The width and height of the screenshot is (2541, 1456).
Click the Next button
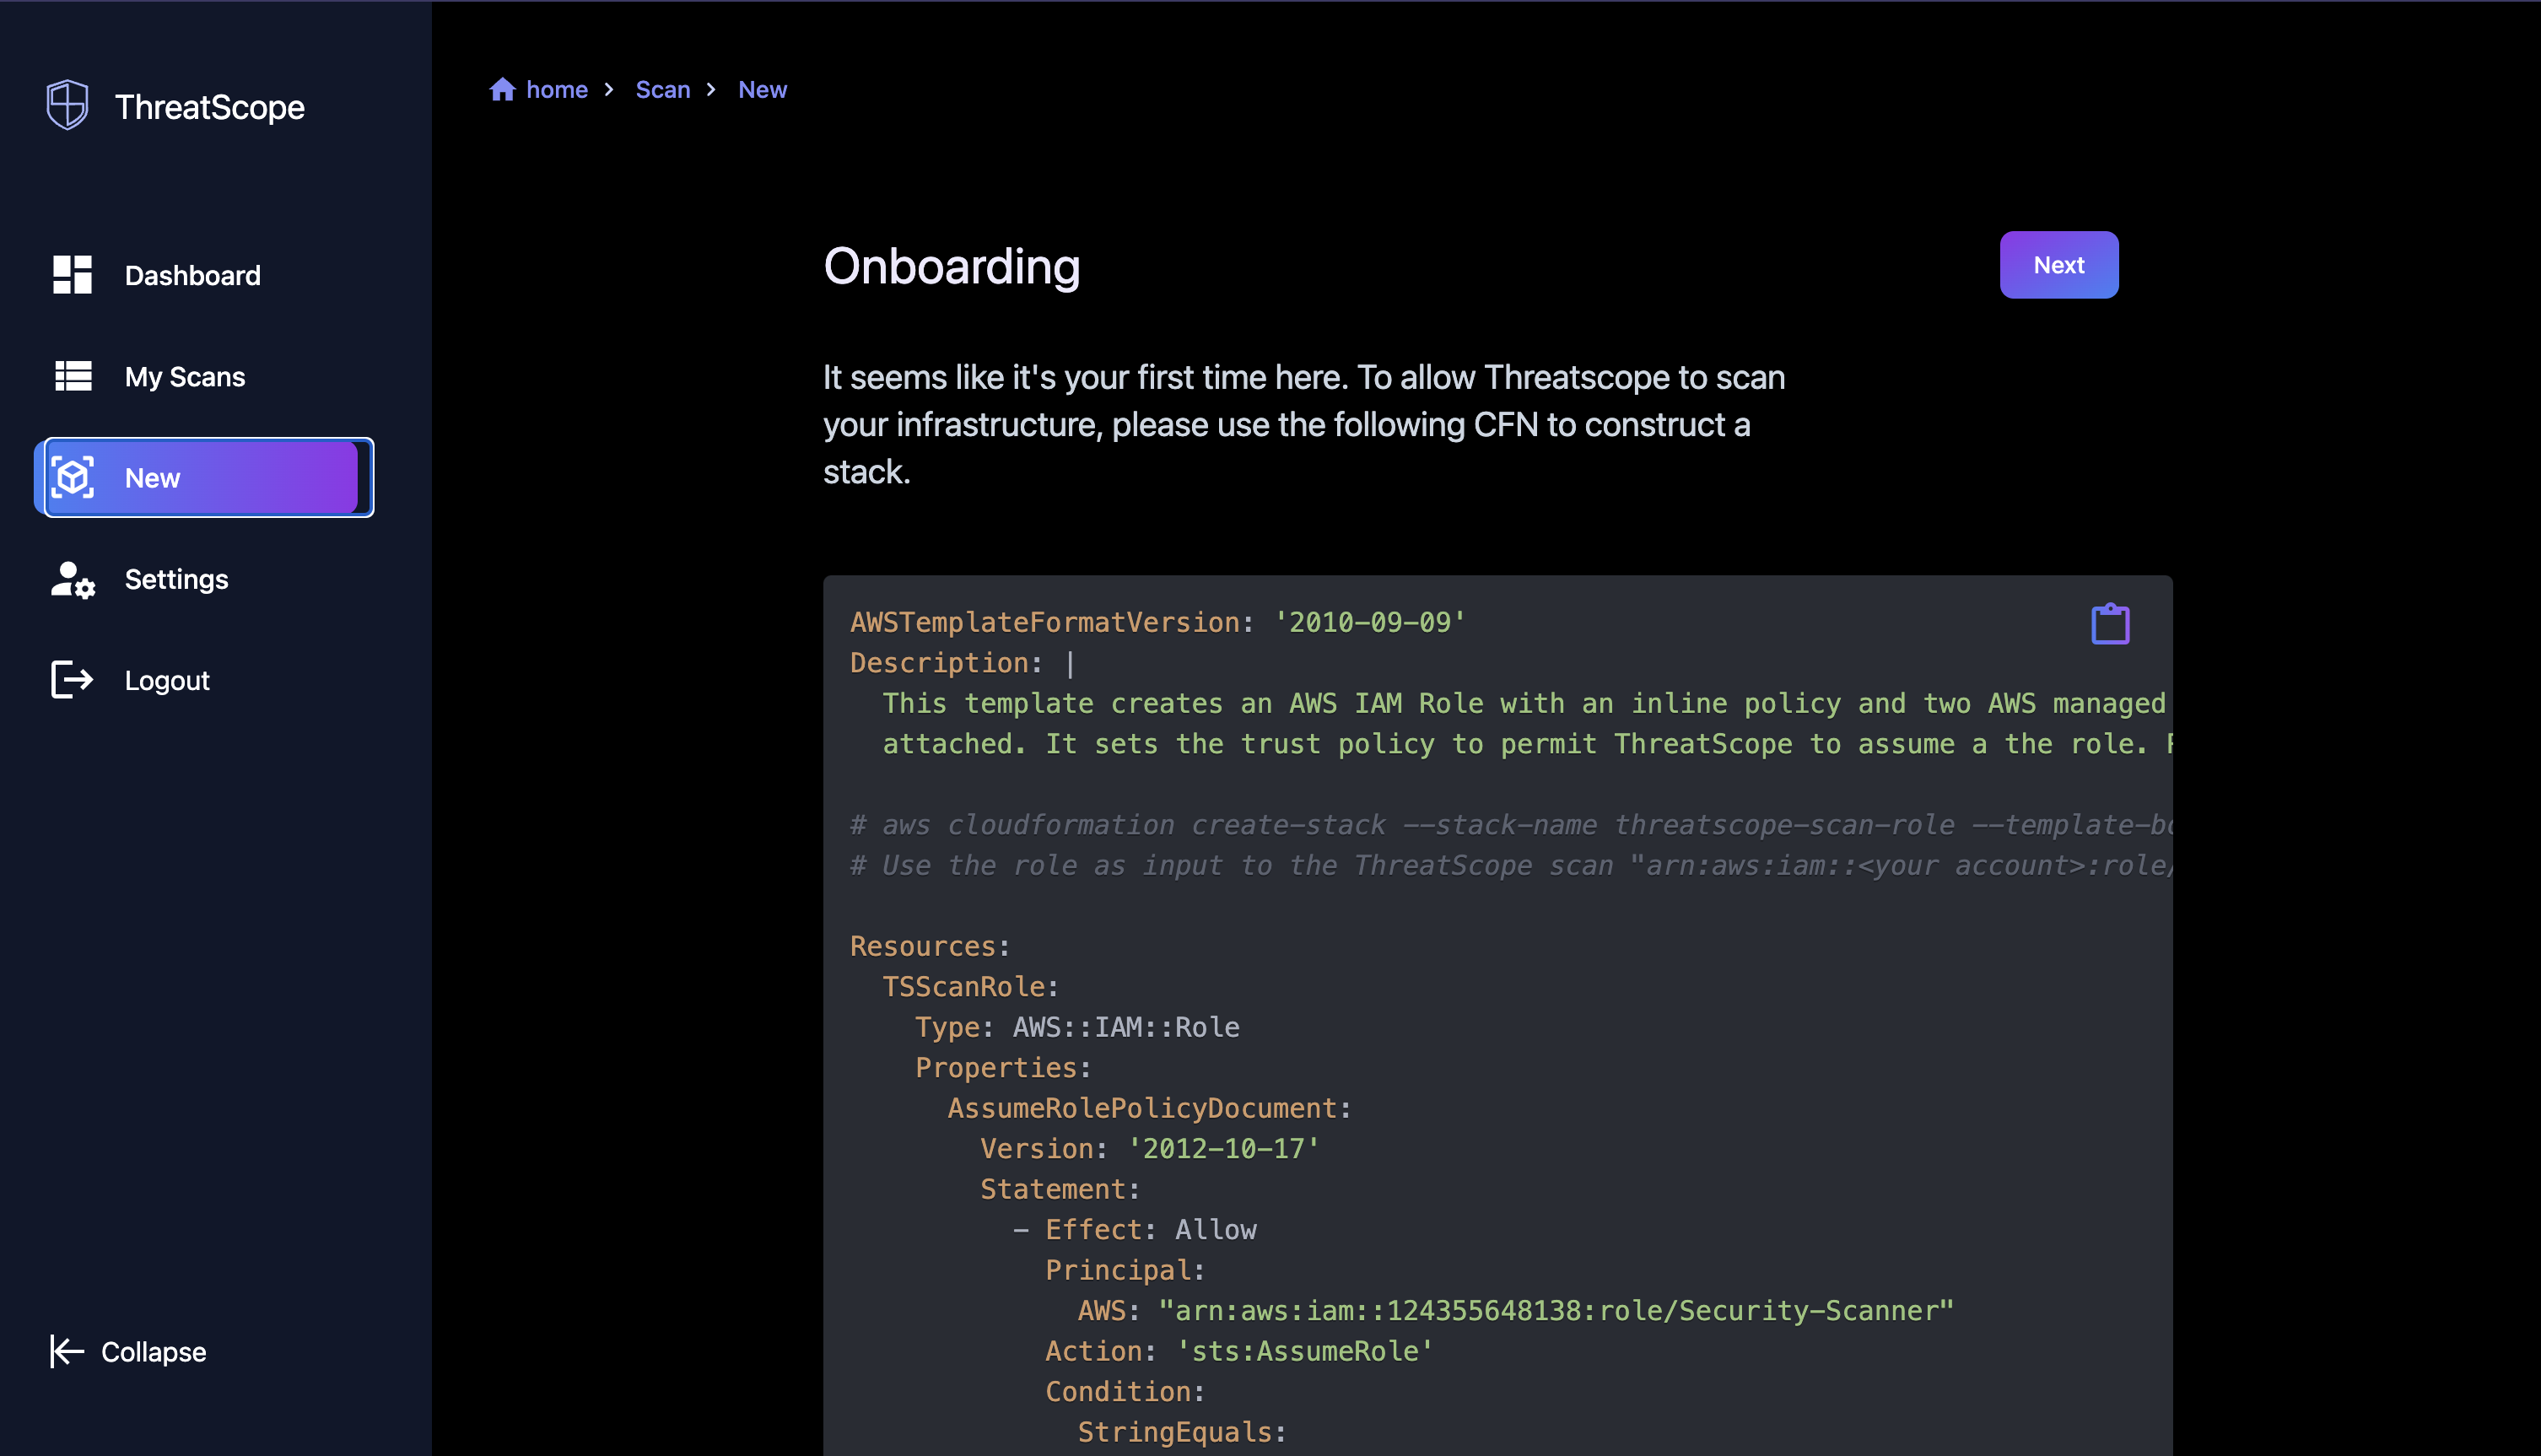2059,265
